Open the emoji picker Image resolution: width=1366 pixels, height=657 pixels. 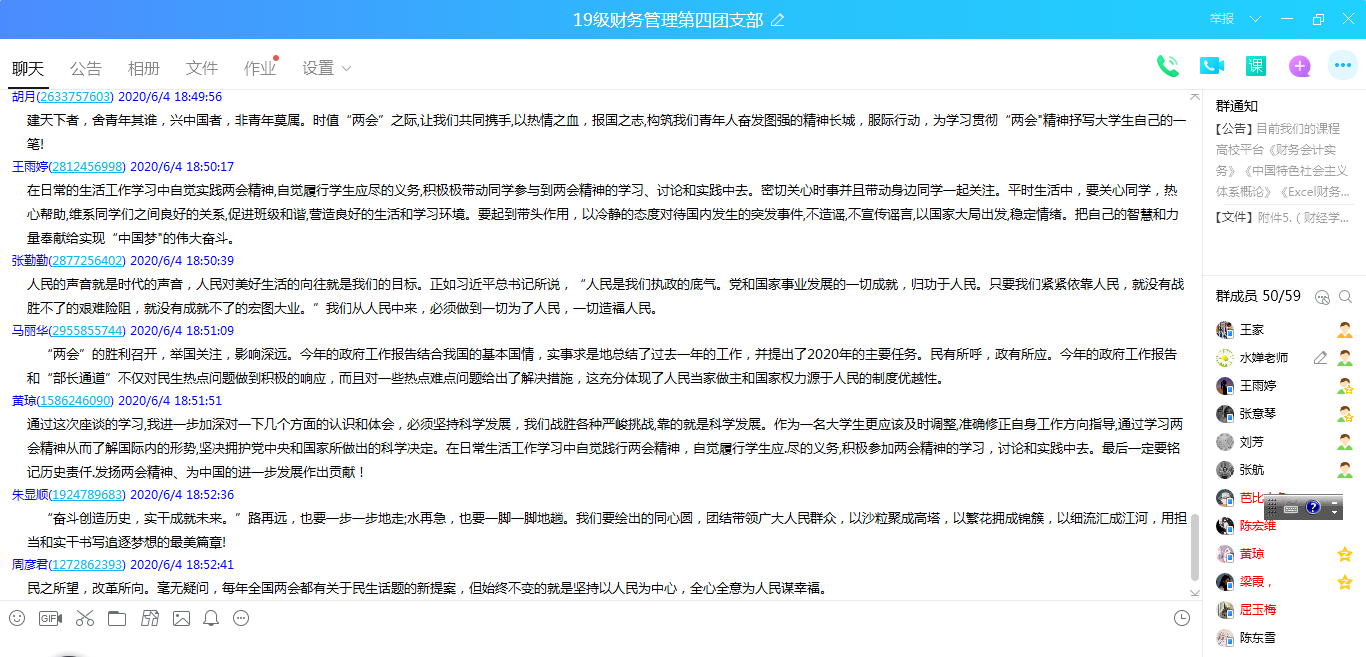click(x=17, y=618)
